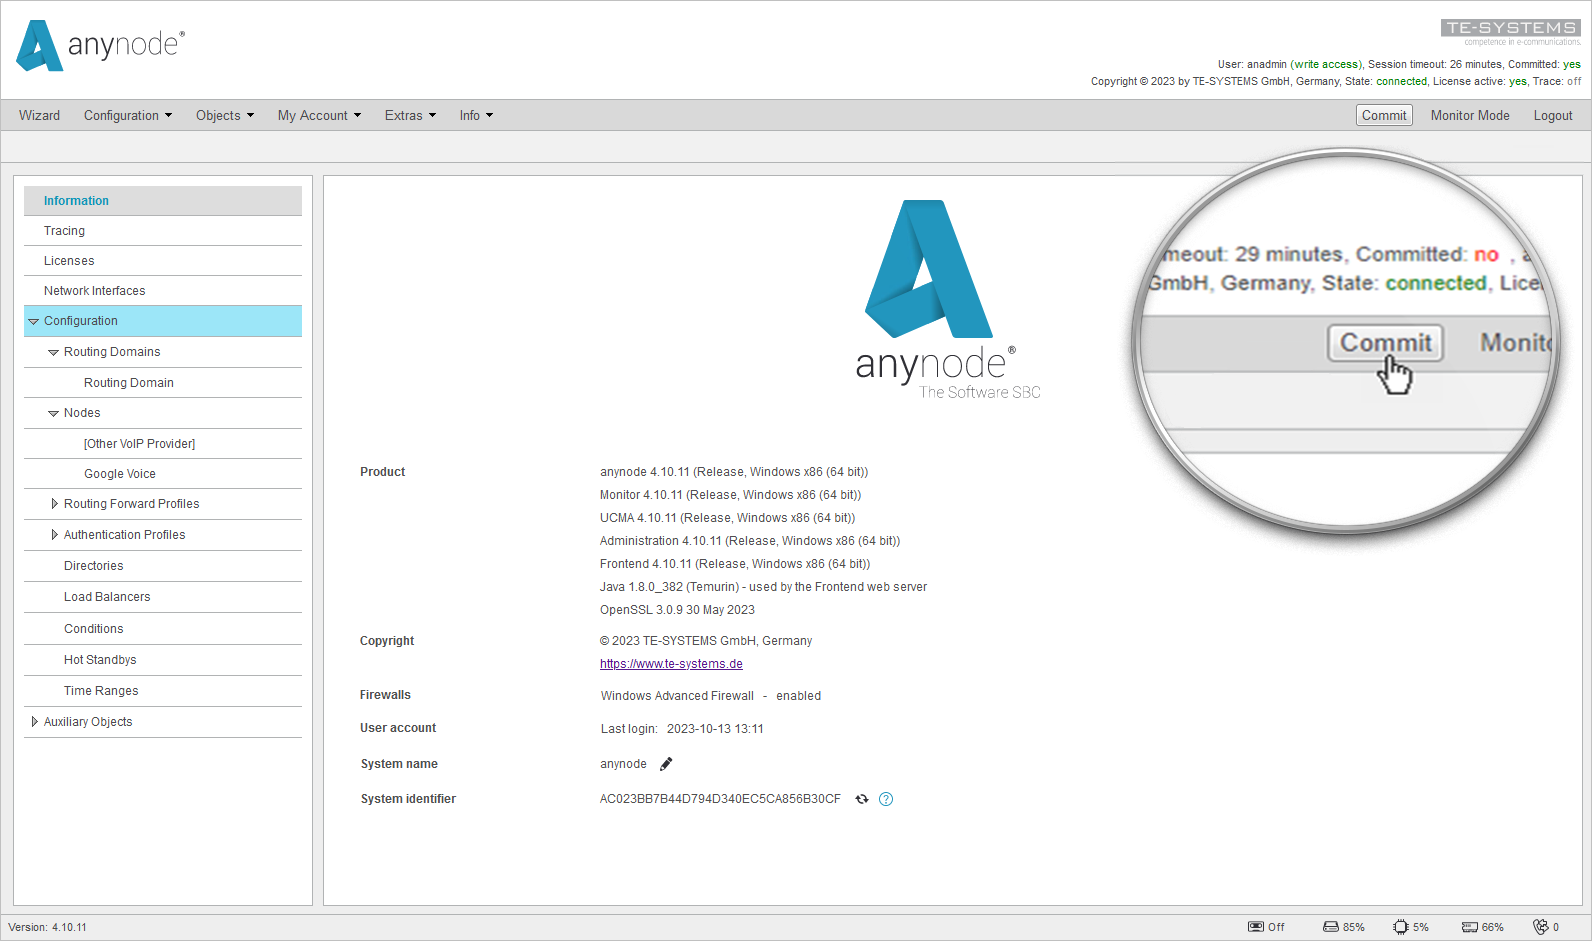1592x941 pixels.
Task: Regenerate system identifier with refresh icon
Action: (862, 799)
